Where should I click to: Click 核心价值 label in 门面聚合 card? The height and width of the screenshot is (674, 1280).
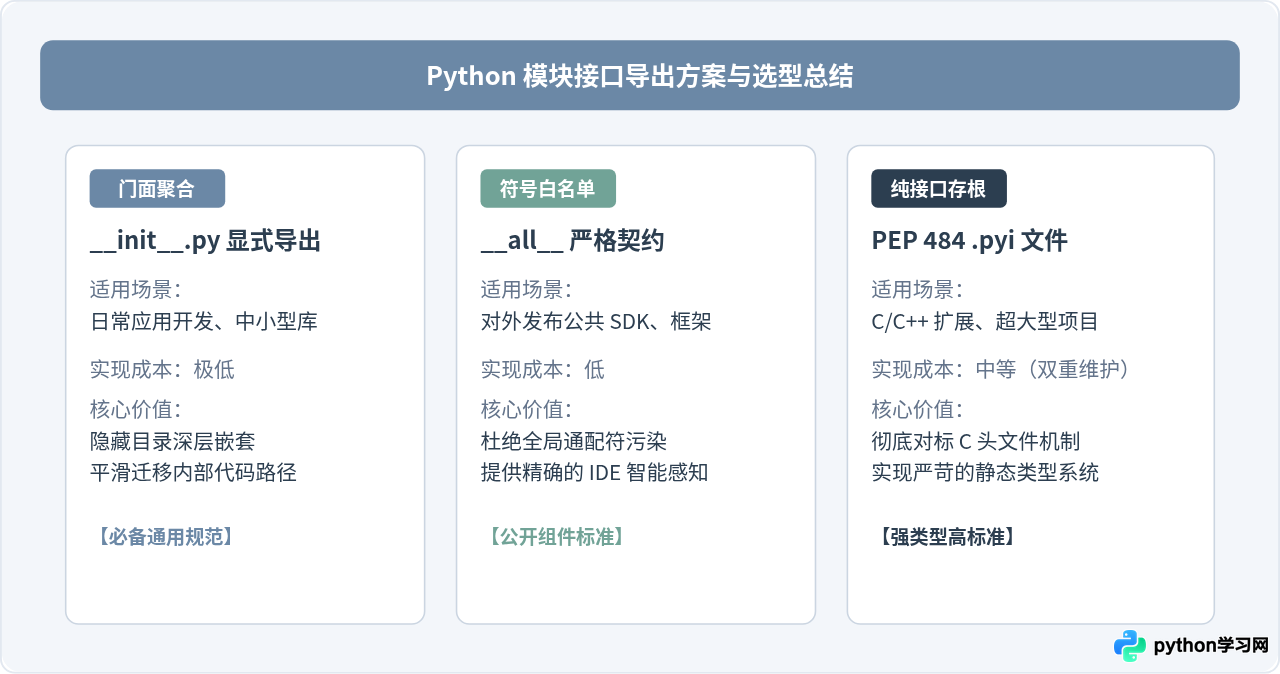pyautogui.click(x=136, y=410)
